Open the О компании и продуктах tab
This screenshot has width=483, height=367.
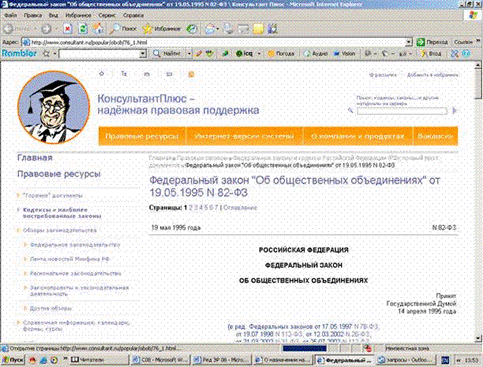pos(358,136)
